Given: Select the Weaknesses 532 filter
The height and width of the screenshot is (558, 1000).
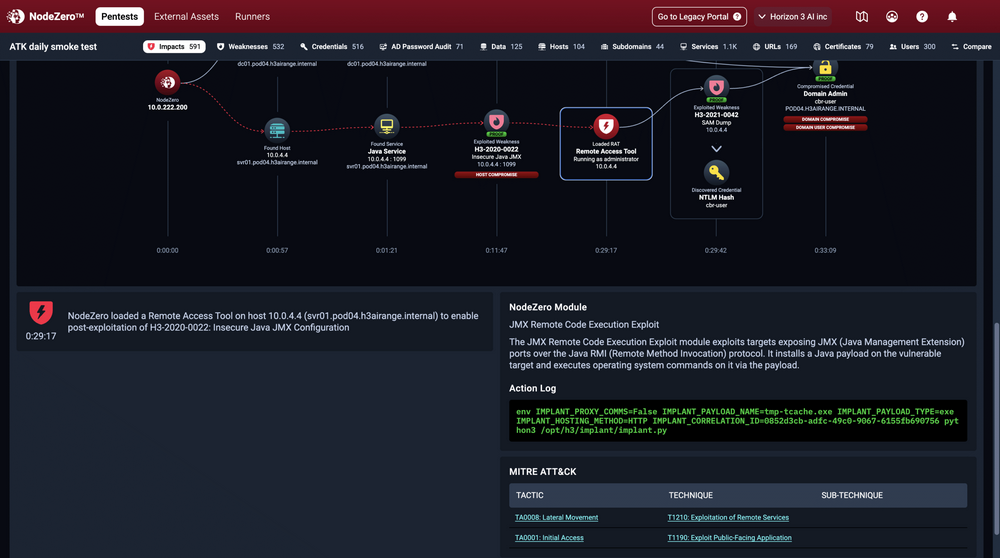Looking at the screenshot, I should [x=250, y=47].
